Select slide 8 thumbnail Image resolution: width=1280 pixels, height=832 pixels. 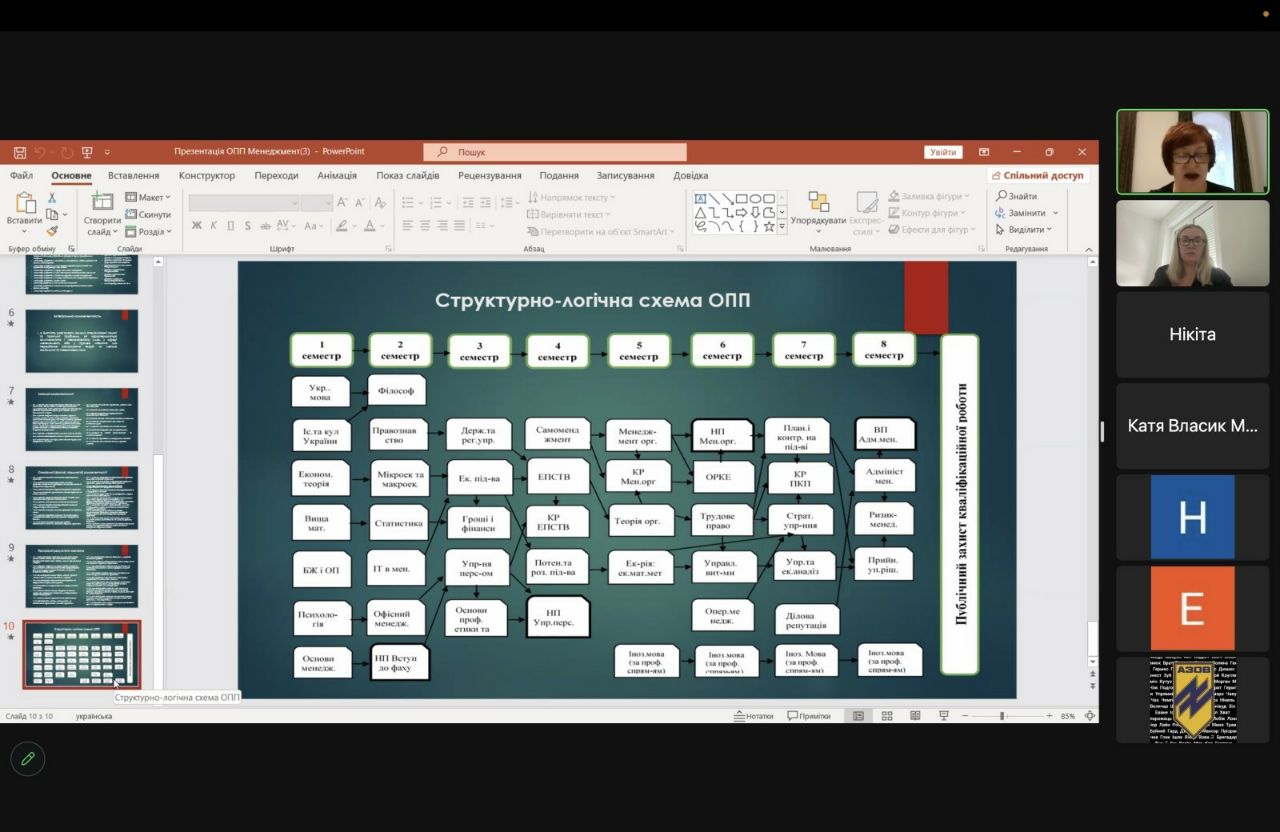(82, 498)
